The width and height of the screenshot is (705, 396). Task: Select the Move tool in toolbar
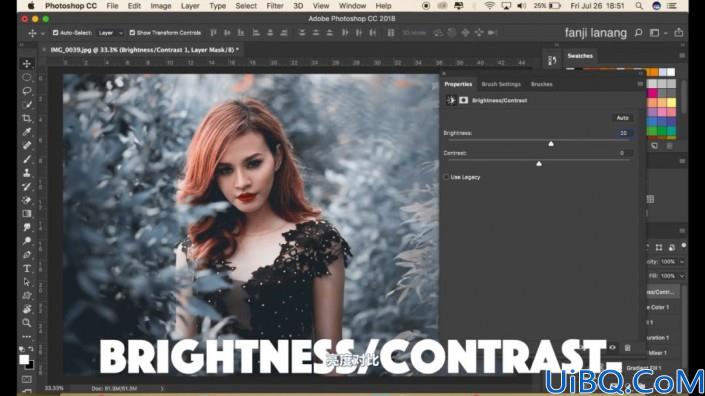pyautogui.click(x=27, y=63)
